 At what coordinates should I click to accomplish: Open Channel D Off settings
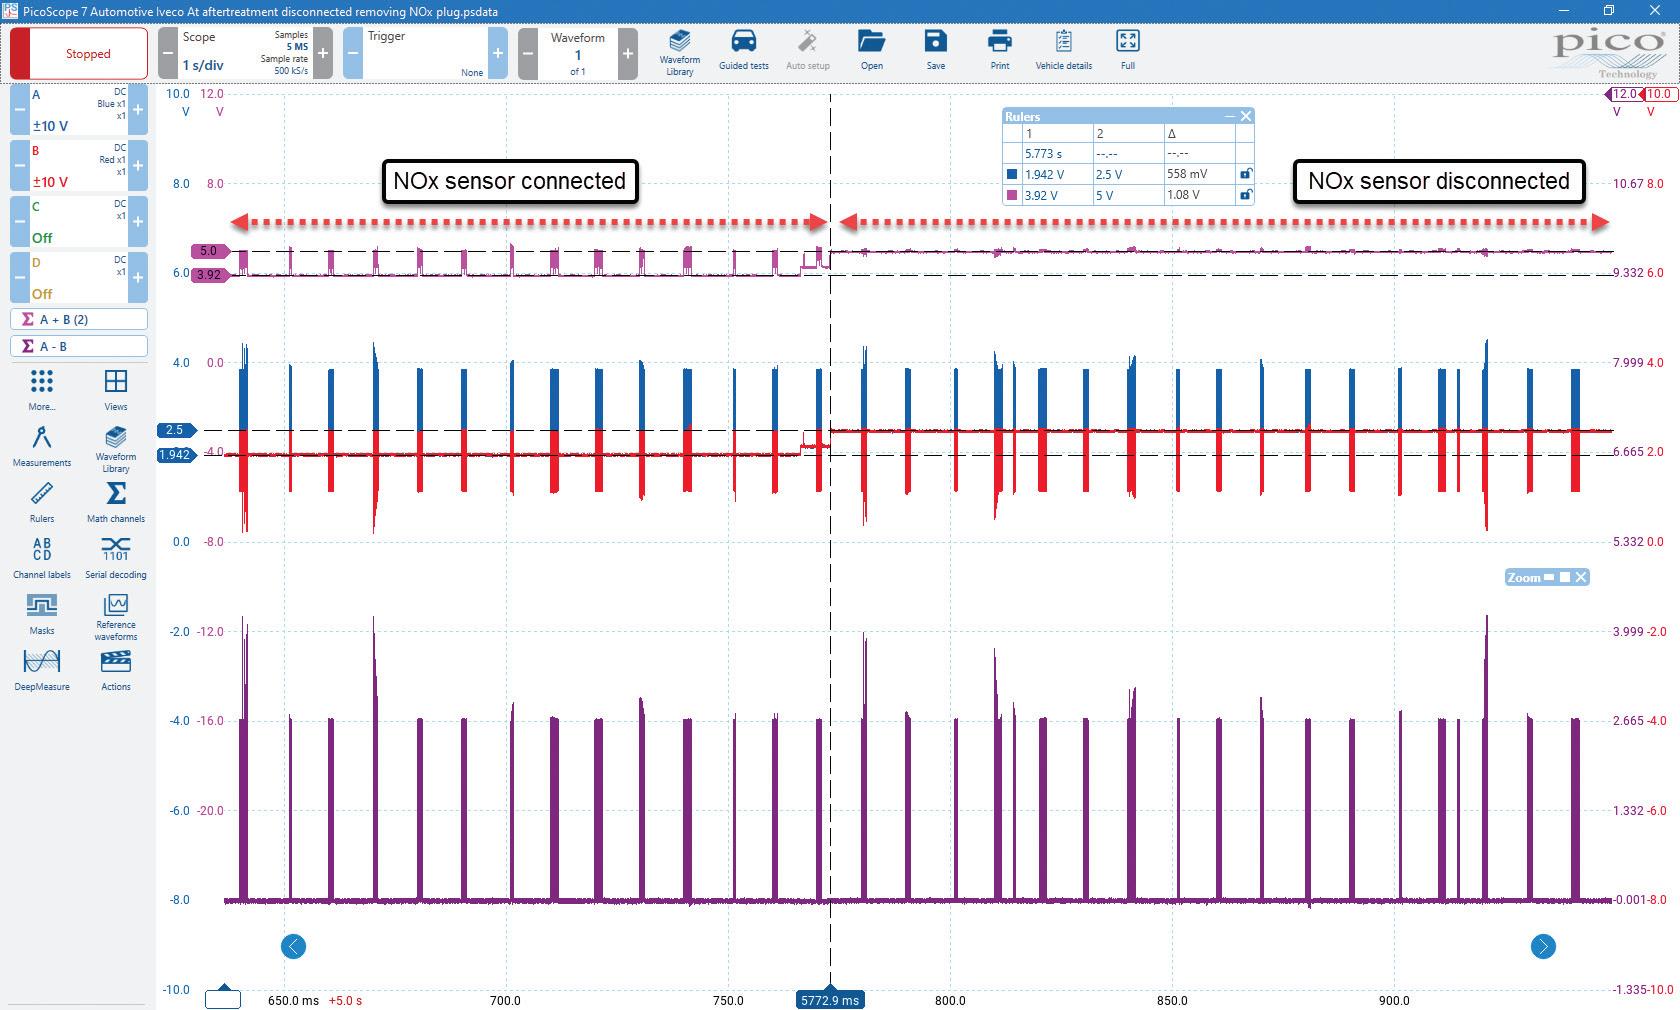(x=79, y=278)
